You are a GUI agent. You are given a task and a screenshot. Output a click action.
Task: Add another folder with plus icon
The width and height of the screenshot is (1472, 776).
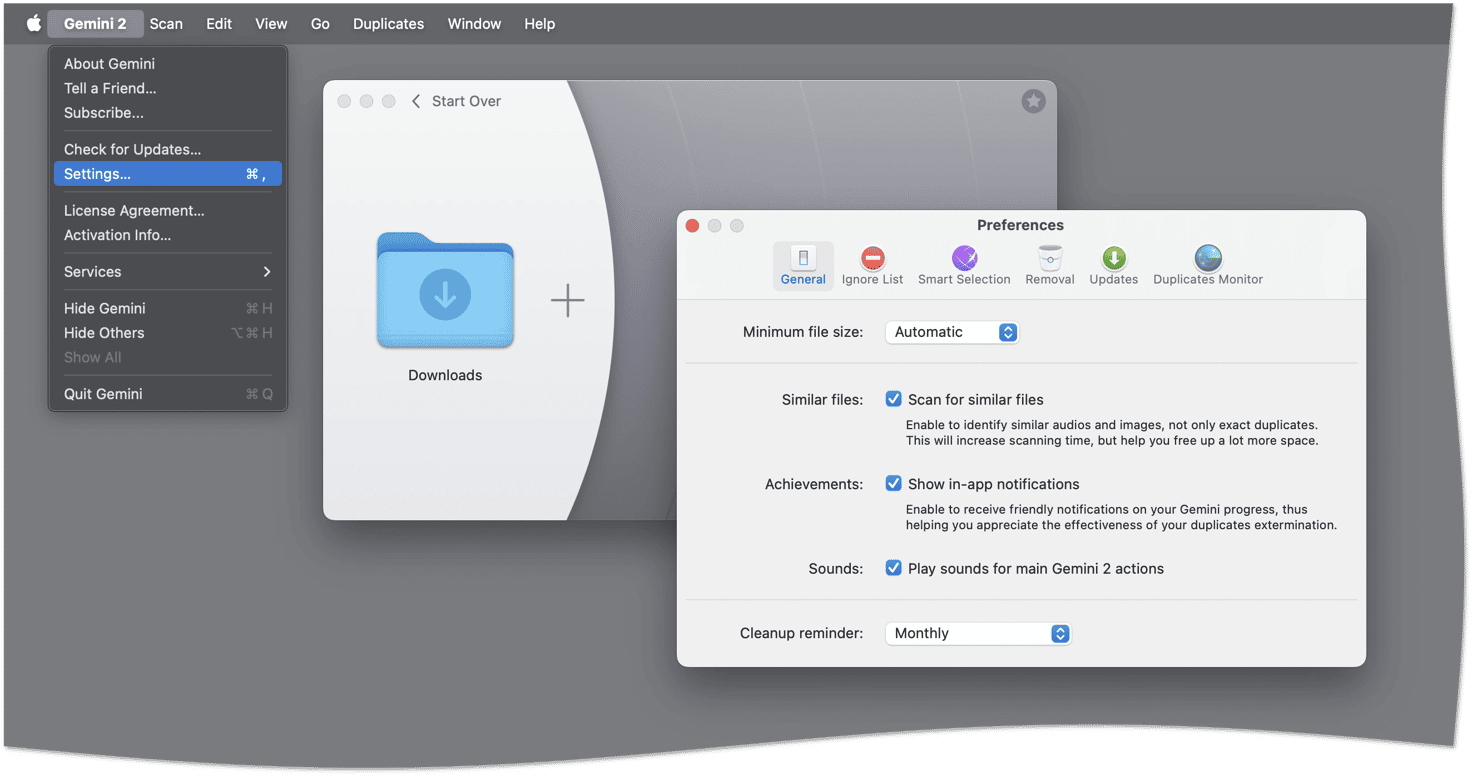click(x=567, y=300)
